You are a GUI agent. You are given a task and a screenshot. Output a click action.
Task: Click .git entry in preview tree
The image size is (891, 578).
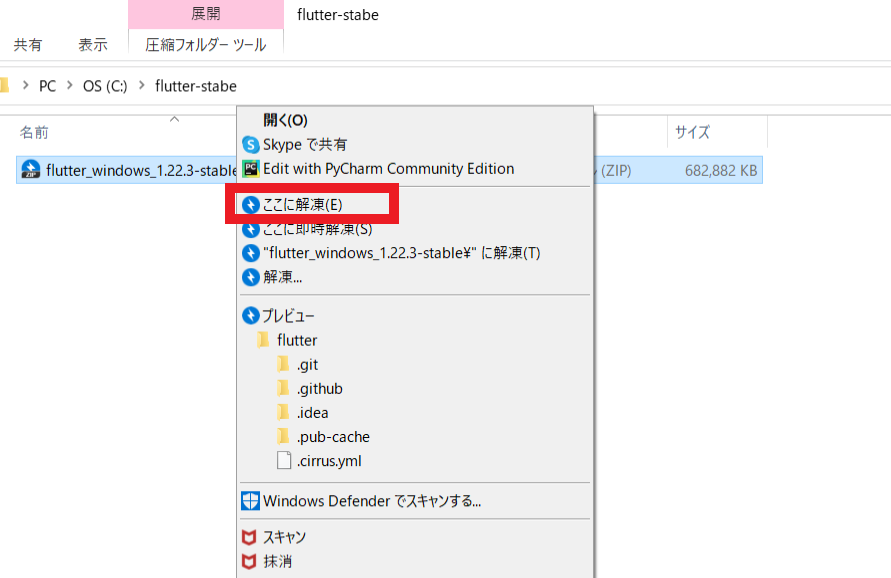[307, 364]
